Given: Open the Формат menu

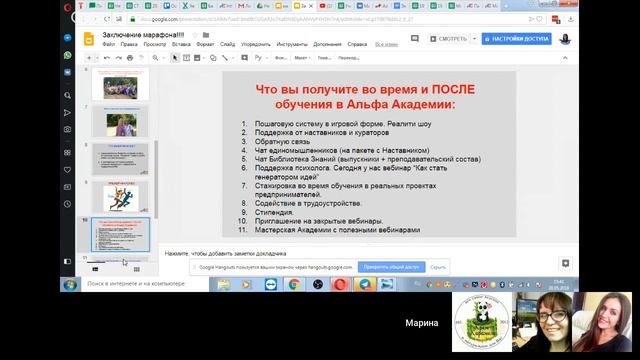Looking at the screenshot, I should [205, 44].
